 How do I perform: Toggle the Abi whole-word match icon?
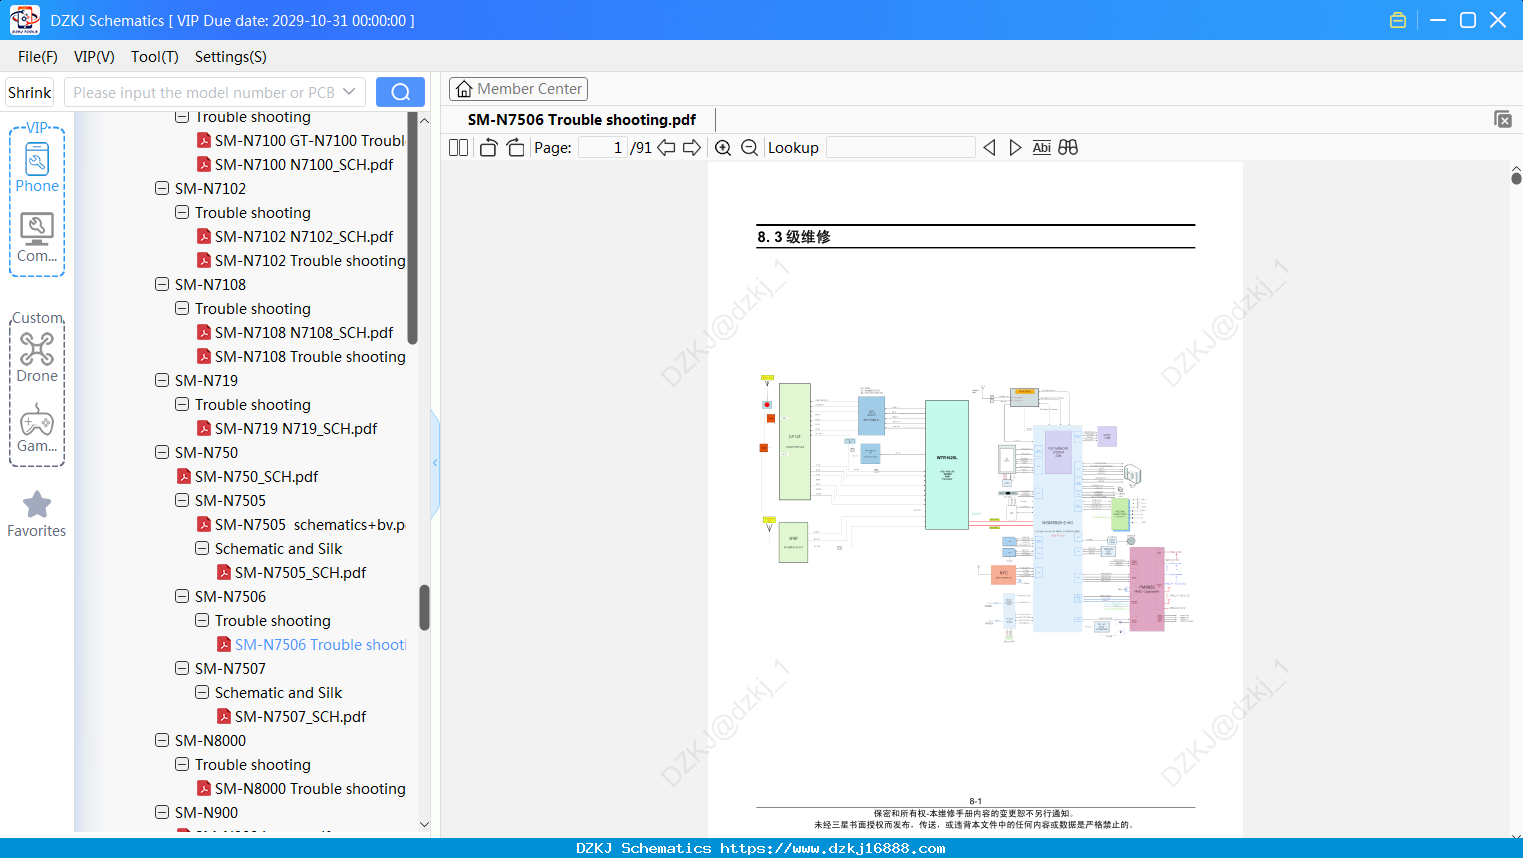[x=1041, y=148]
